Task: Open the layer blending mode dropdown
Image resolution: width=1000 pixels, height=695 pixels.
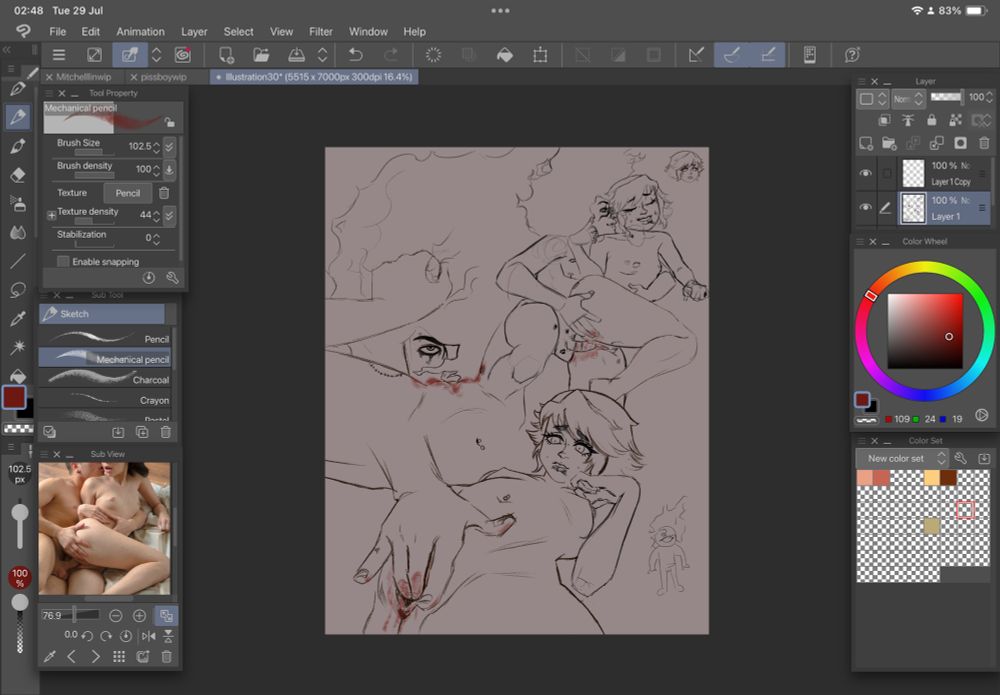Action: pos(908,99)
